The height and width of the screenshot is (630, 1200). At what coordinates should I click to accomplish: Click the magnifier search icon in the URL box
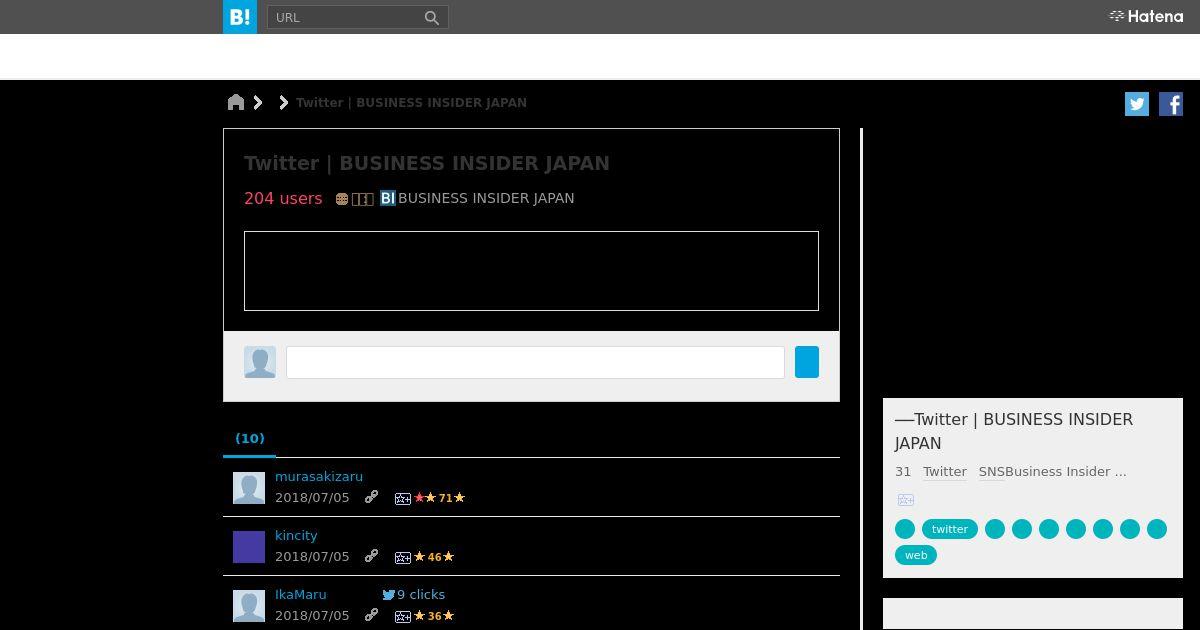click(x=432, y=17)
